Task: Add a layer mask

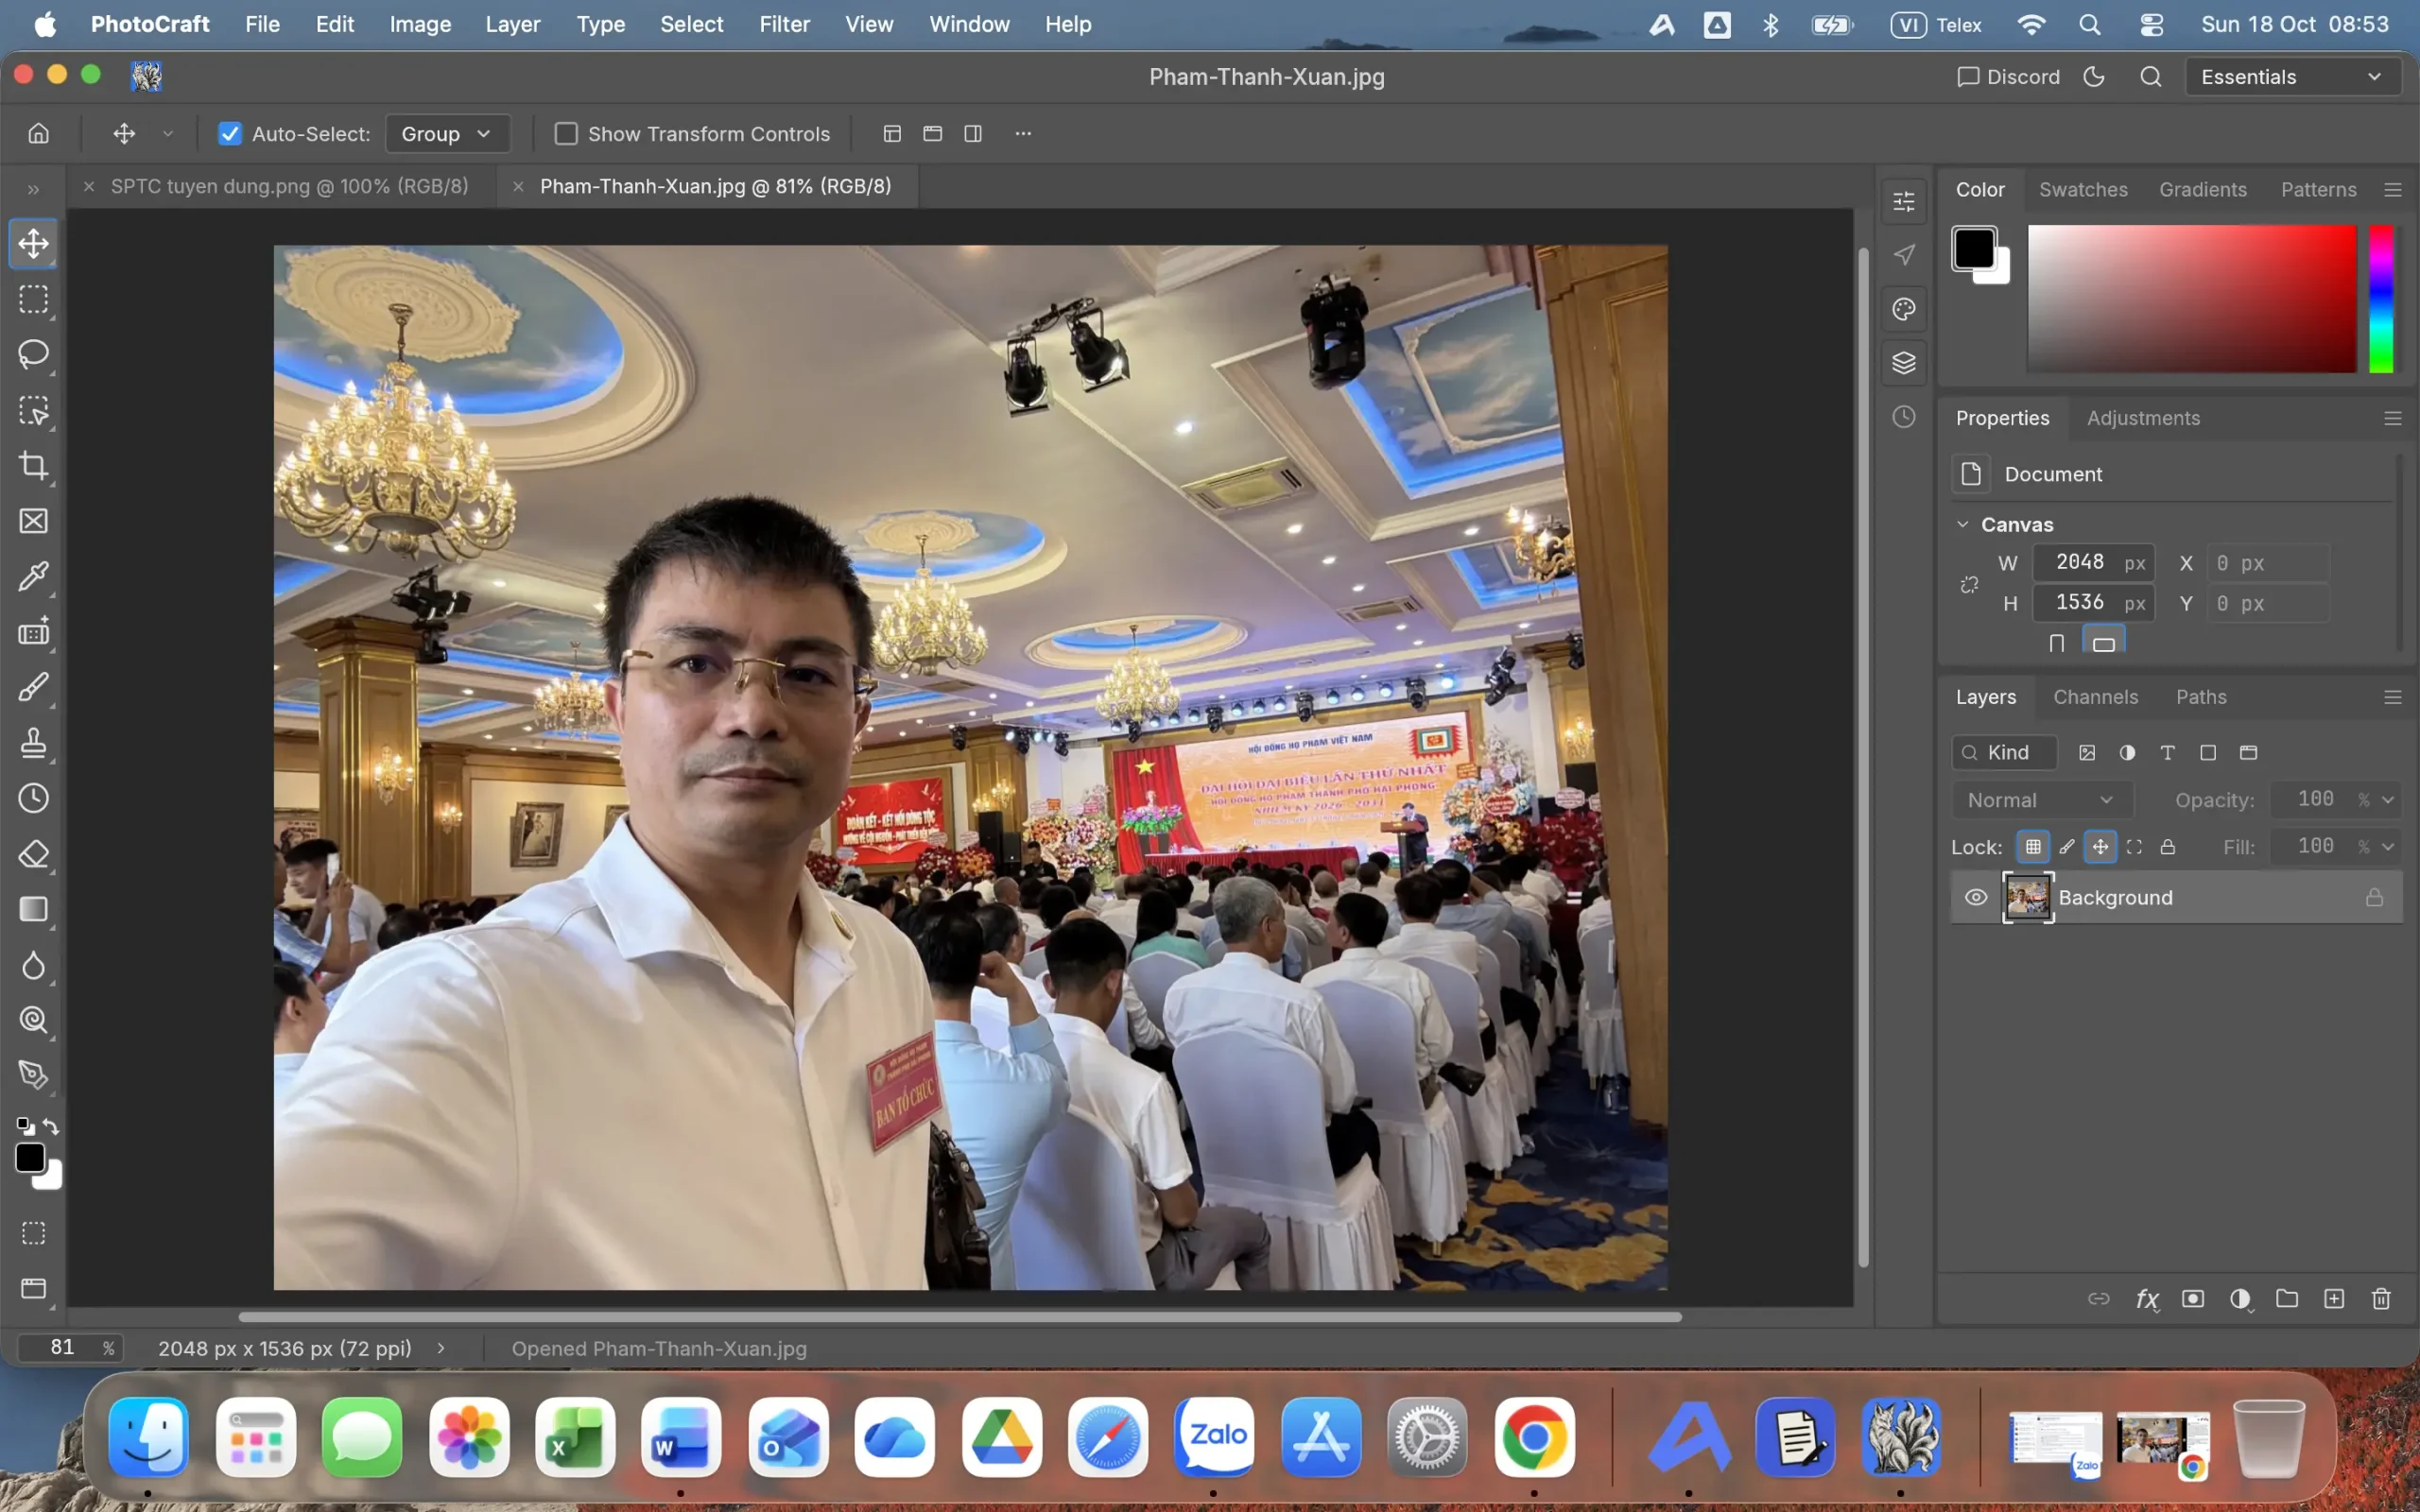Action: 2193,1299
